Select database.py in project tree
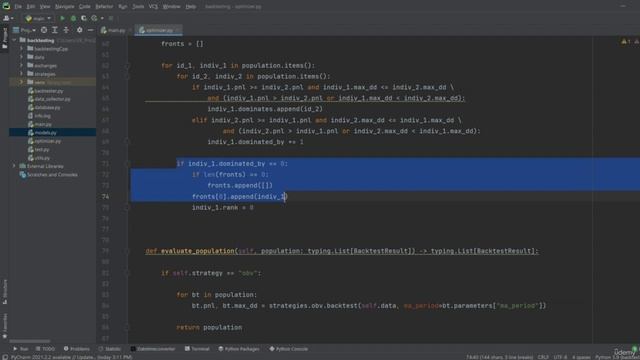 (47, 107)
